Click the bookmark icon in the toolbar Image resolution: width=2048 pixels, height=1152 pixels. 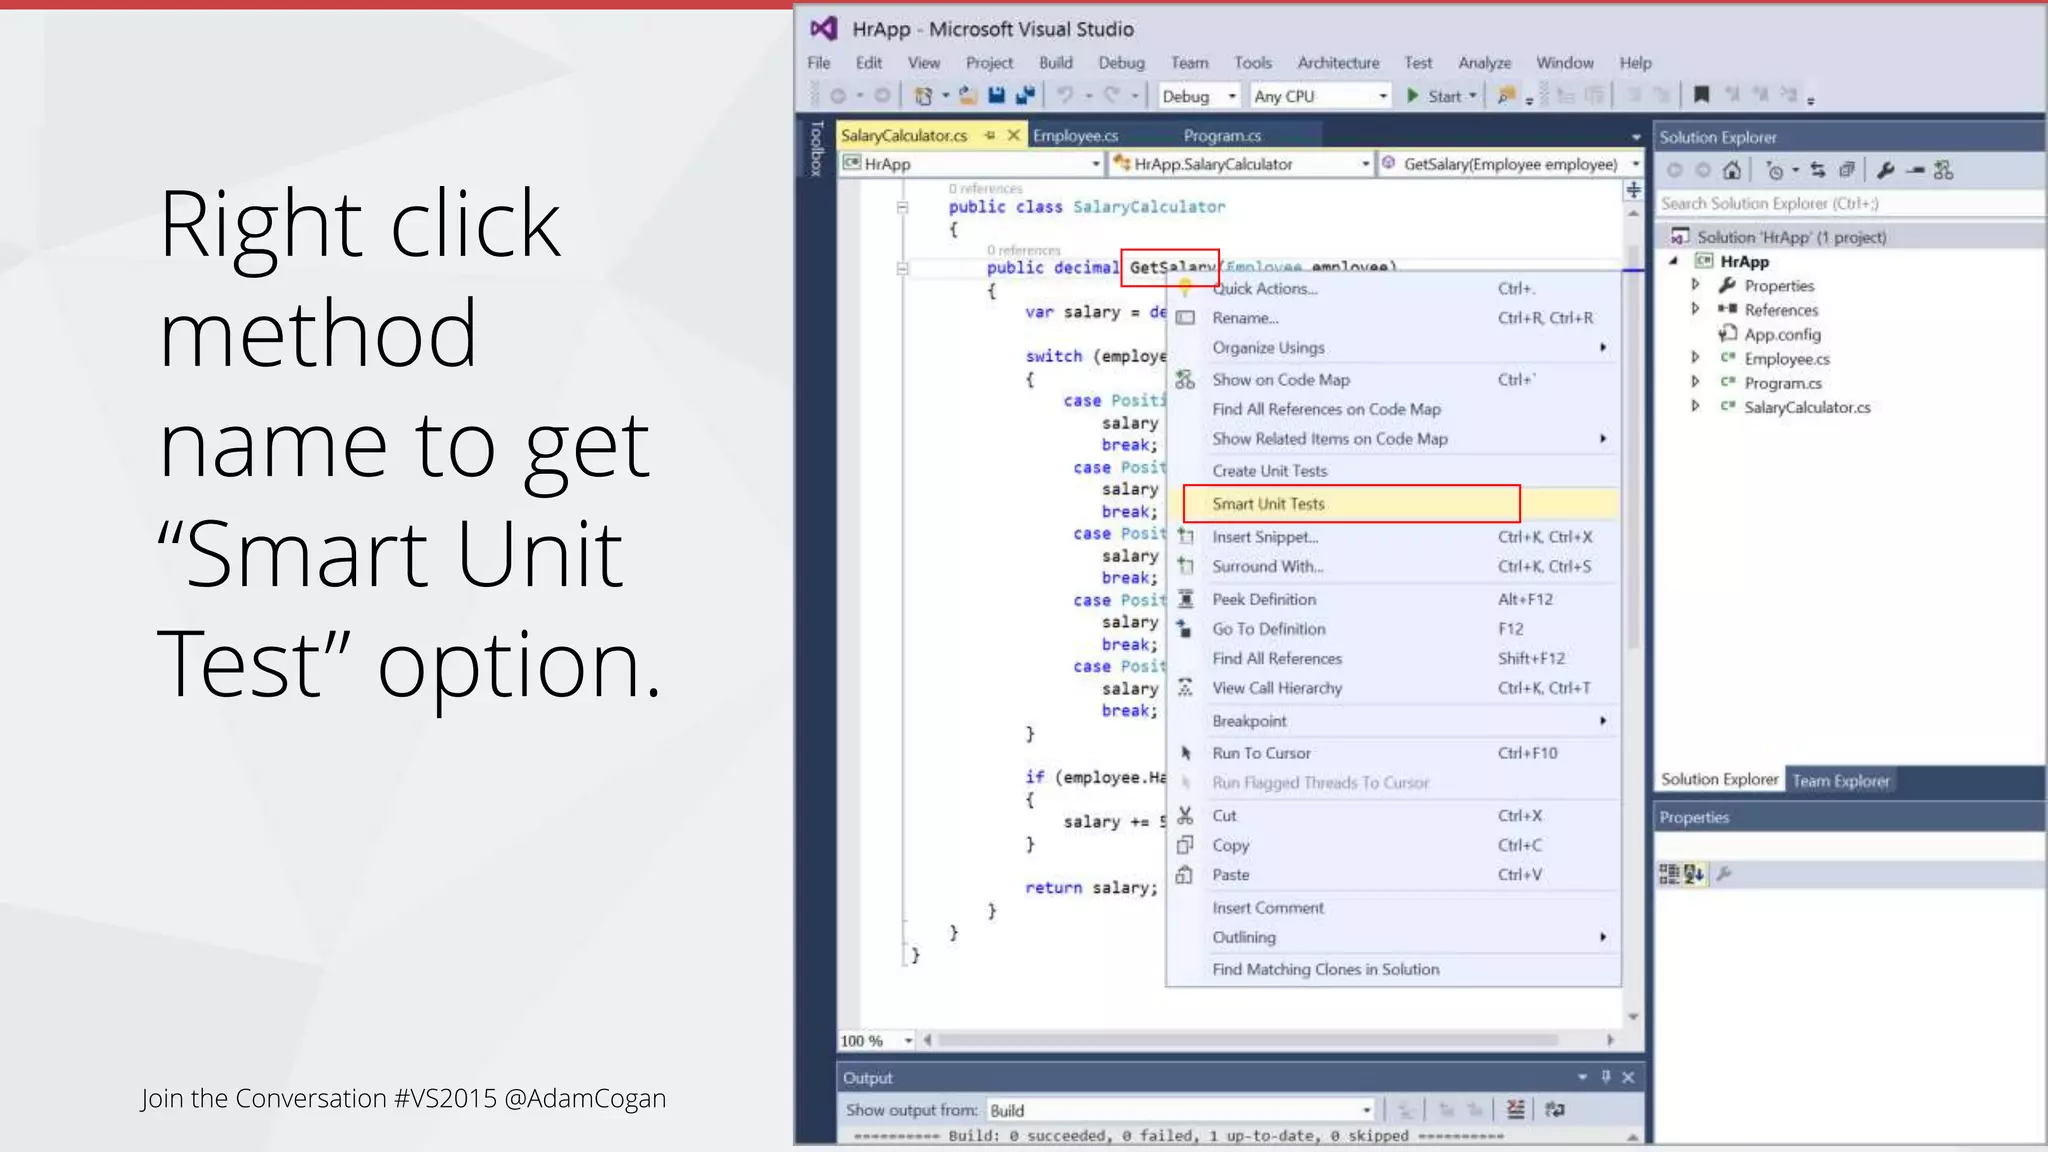[x=1701, y=95]
